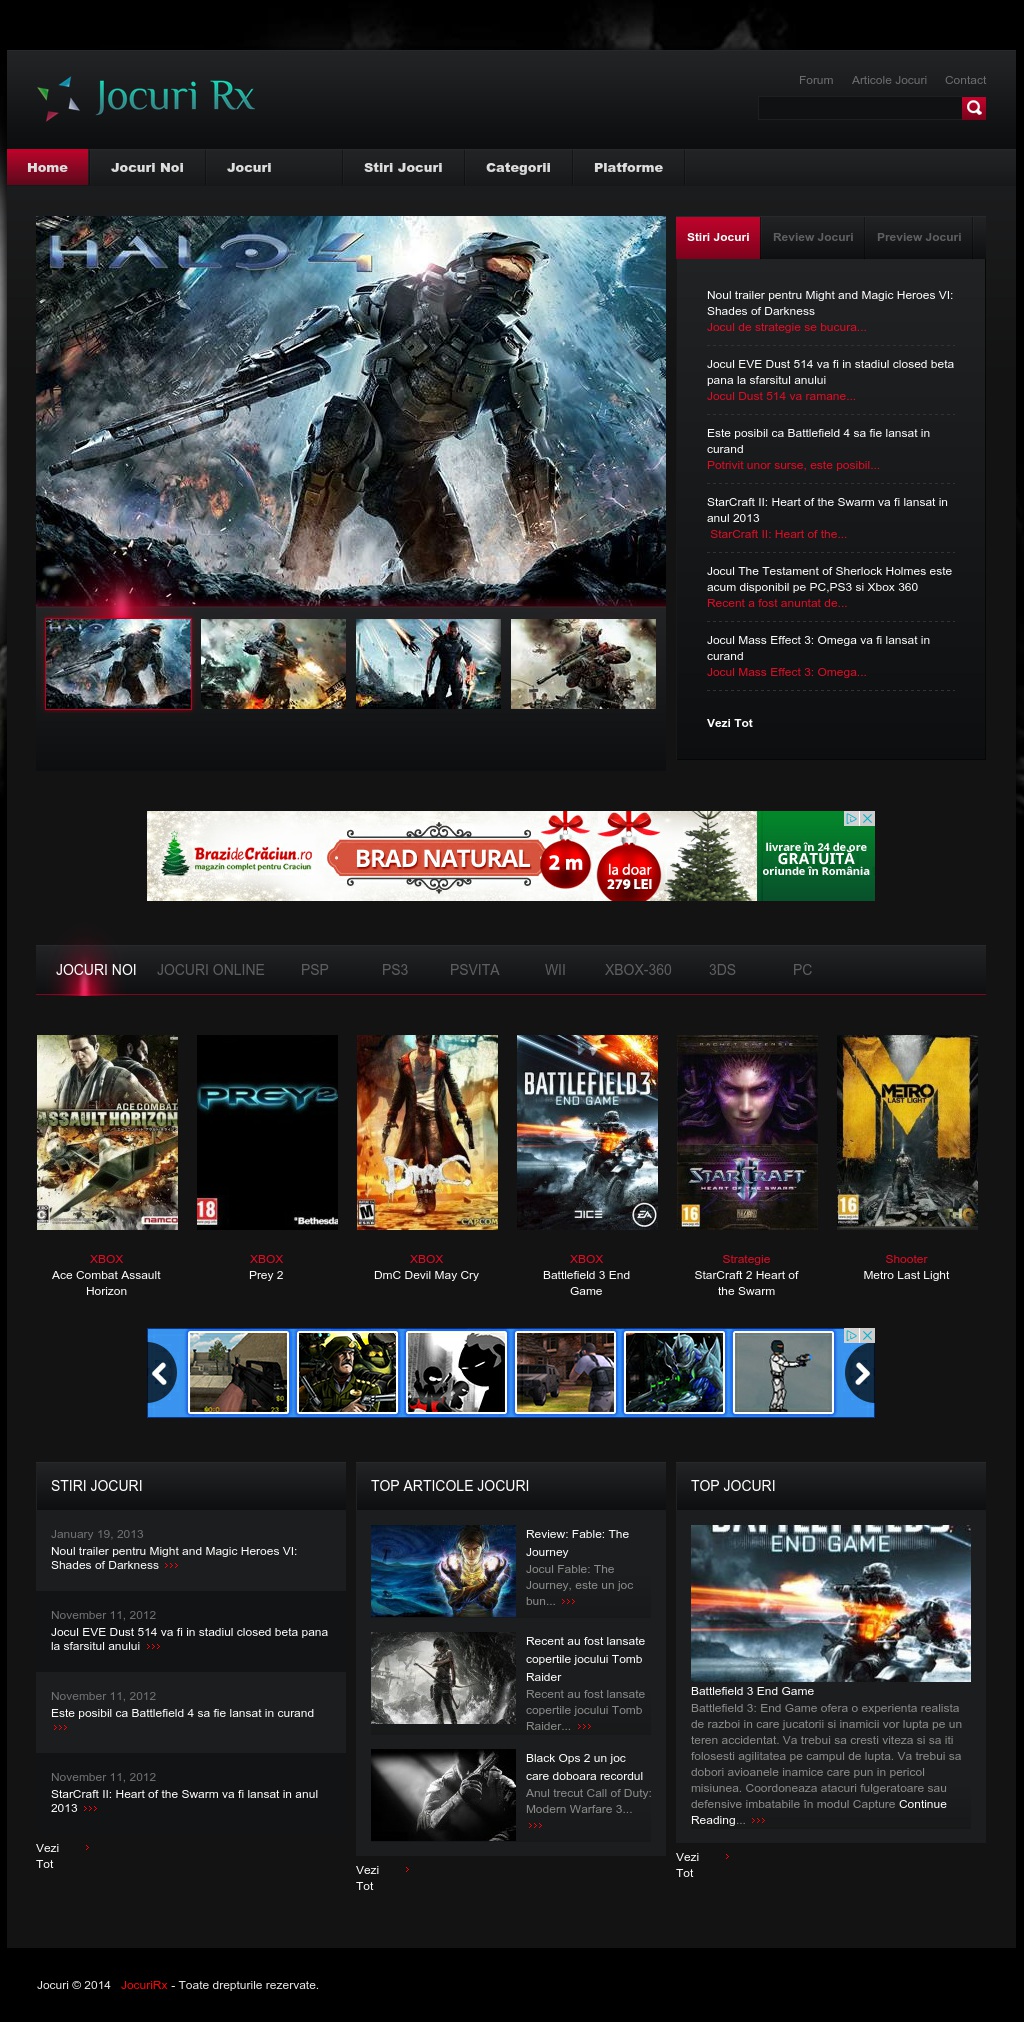Open the Battlefield 3 End Game cover

tap(587, 1132)
